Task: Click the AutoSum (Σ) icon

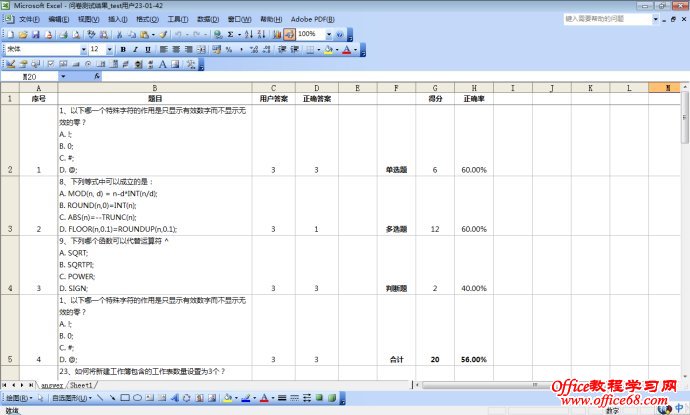Action: (230, 34)
